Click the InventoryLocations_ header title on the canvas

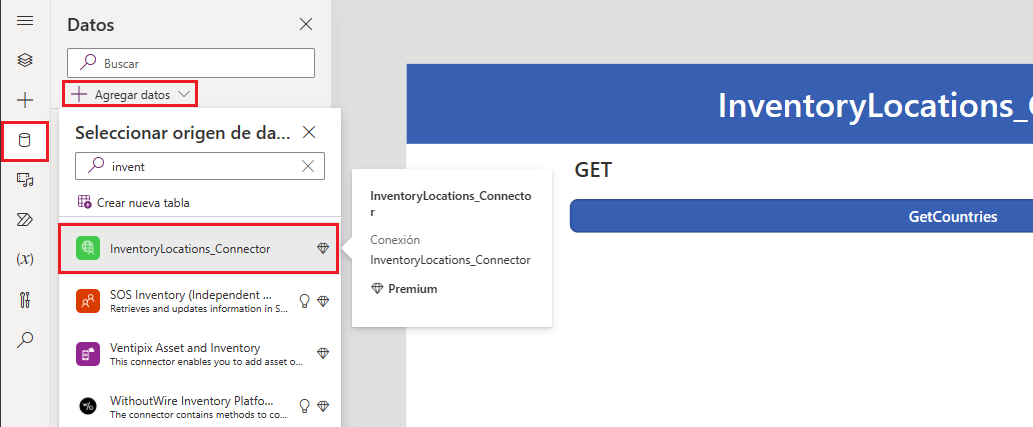click(x=875, y=105)
